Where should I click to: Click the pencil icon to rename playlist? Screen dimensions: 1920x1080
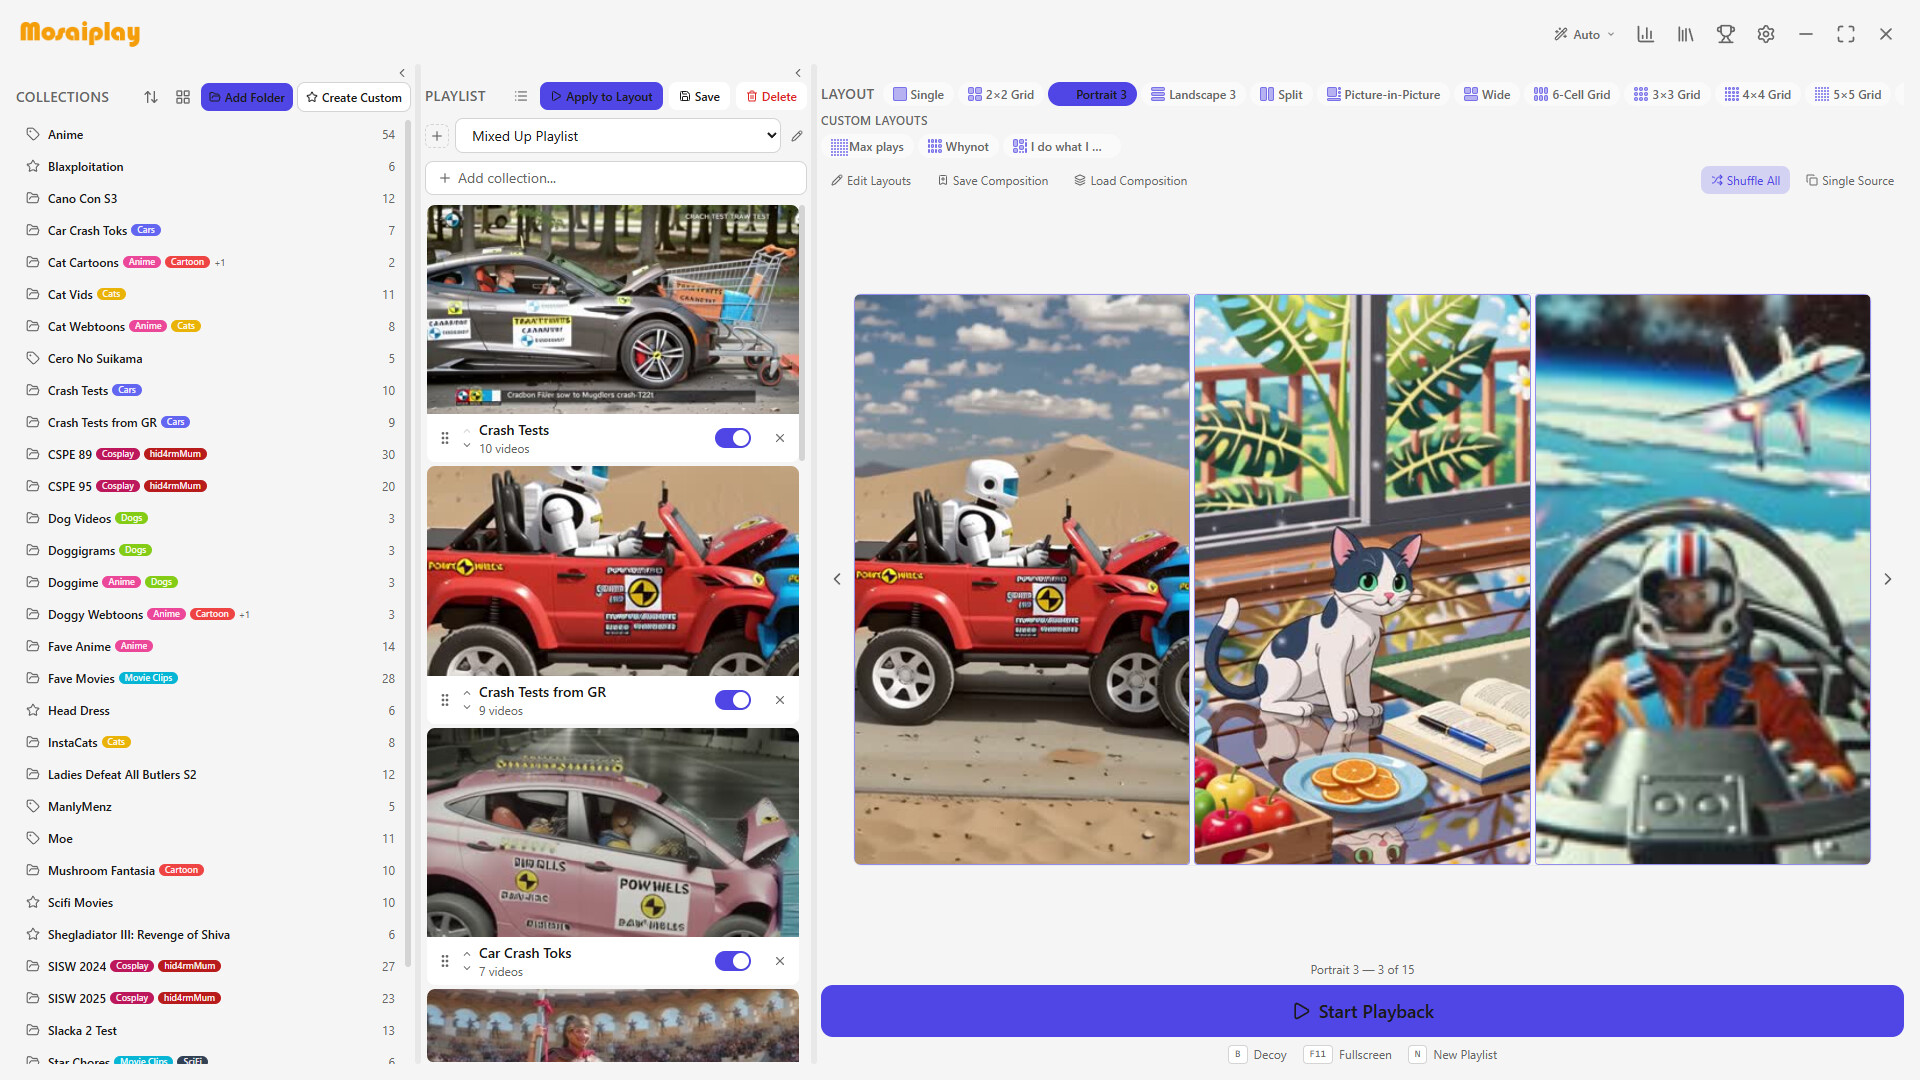[x=797, y=136]
